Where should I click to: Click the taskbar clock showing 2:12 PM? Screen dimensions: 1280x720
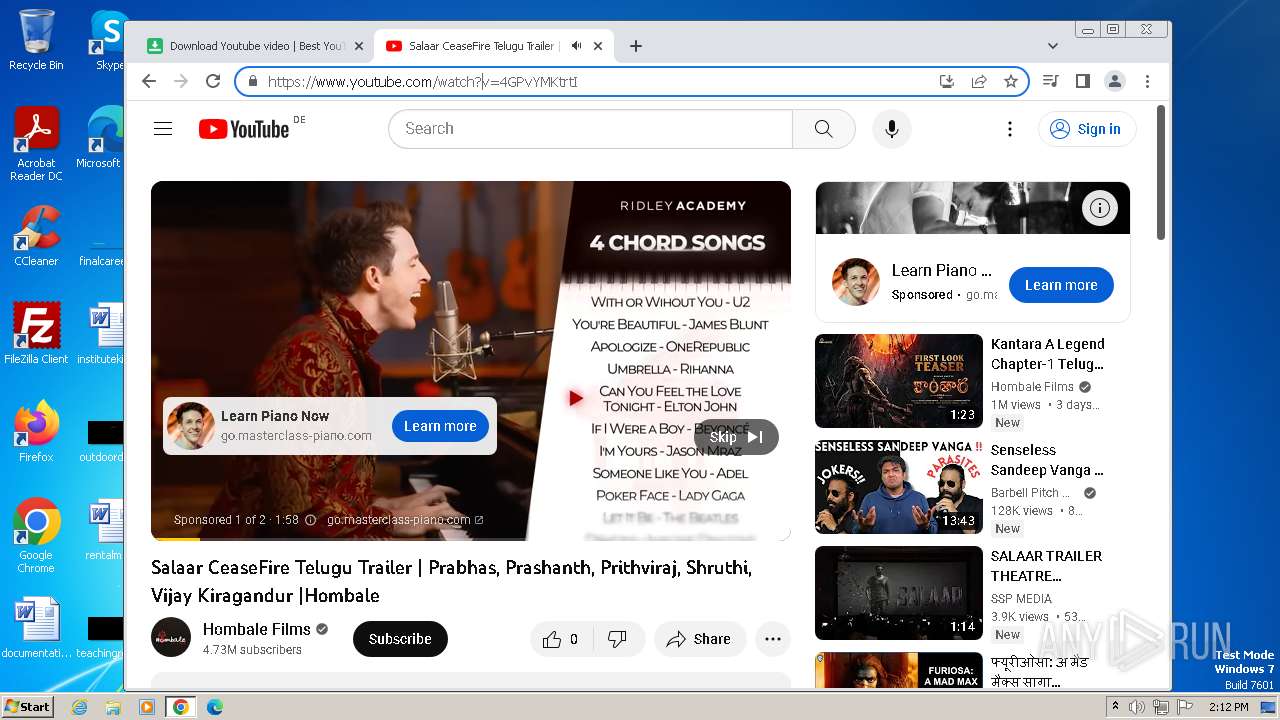[x=1228, y=707]
